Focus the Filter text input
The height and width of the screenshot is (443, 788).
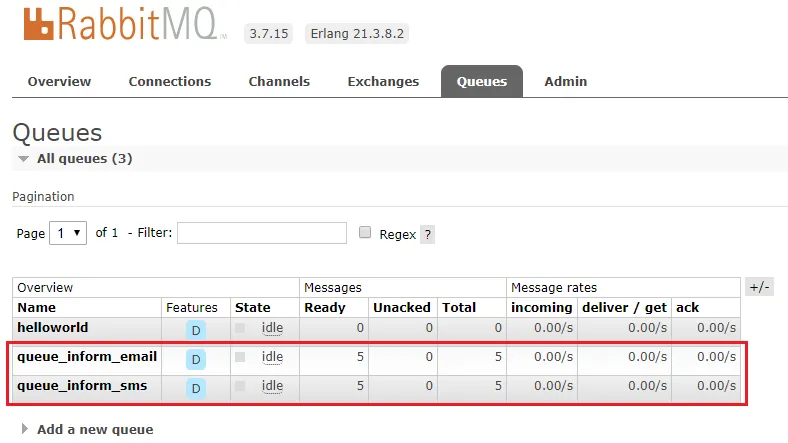(262, 233)
